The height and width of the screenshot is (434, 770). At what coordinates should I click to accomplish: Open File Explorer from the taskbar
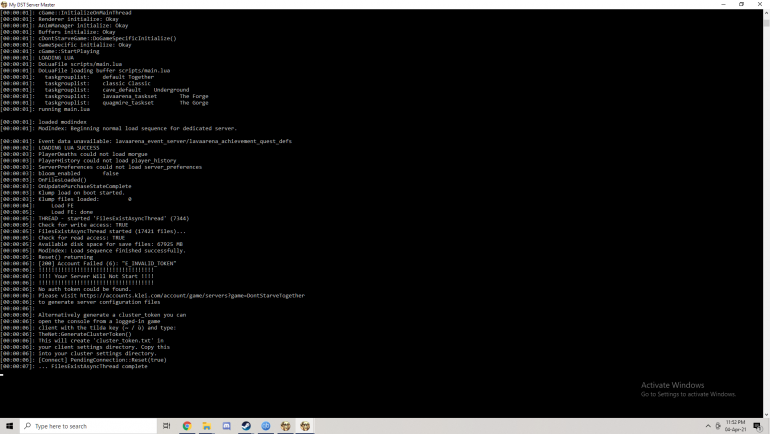207,426
